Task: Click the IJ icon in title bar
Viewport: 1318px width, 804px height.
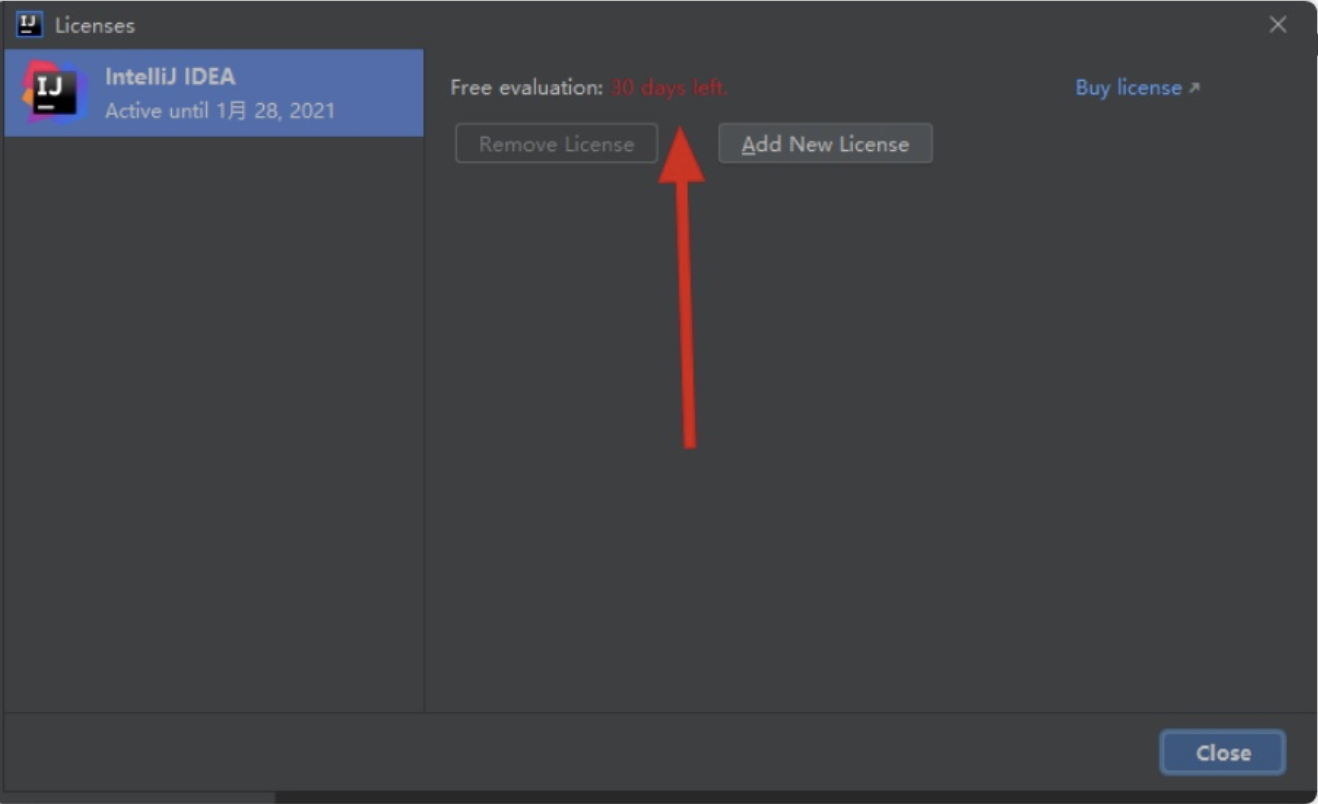Action: coord(30,24)
